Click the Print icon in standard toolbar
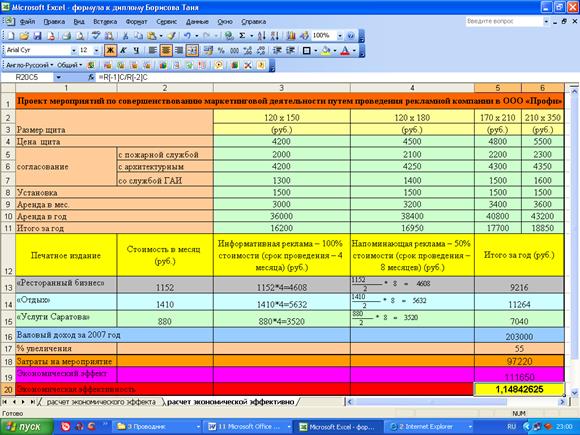Viewport: 580px width, 435px height. [67, 36]
